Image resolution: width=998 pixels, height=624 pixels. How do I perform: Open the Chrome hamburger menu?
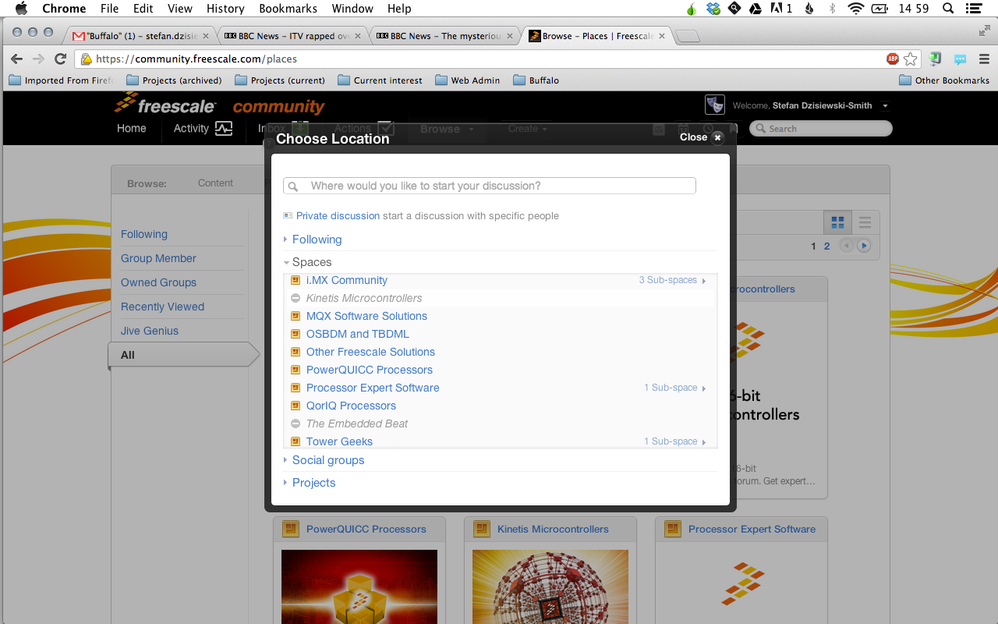pos(984,59)
